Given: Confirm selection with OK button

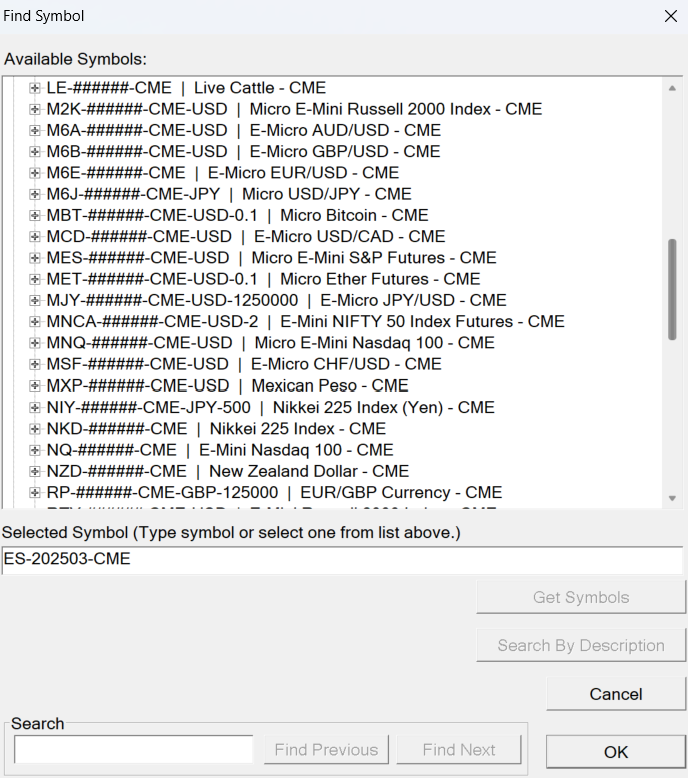Looking at the screenshot, I should click(616, 752).
